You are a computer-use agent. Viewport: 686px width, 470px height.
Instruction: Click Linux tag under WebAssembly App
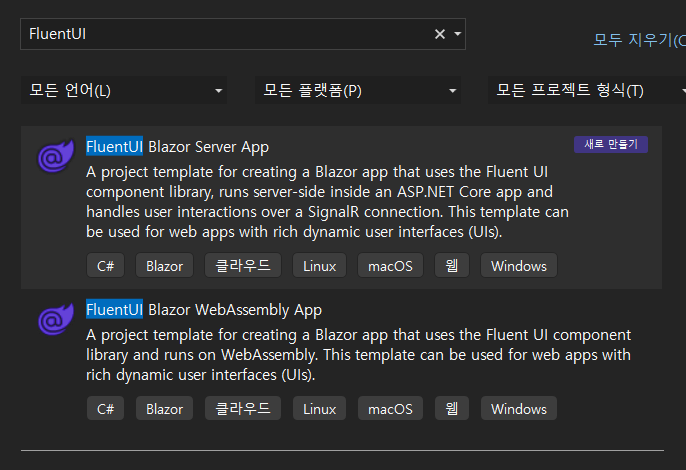click(319, 409)
